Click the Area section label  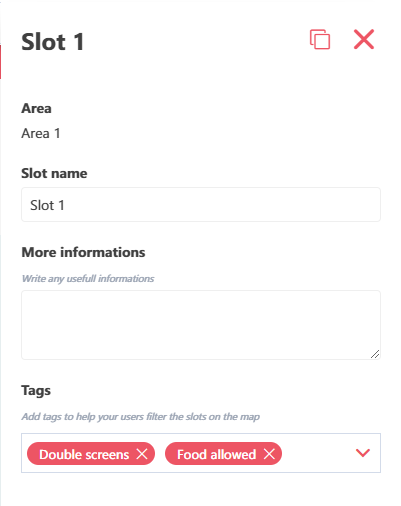coord(36,108)
